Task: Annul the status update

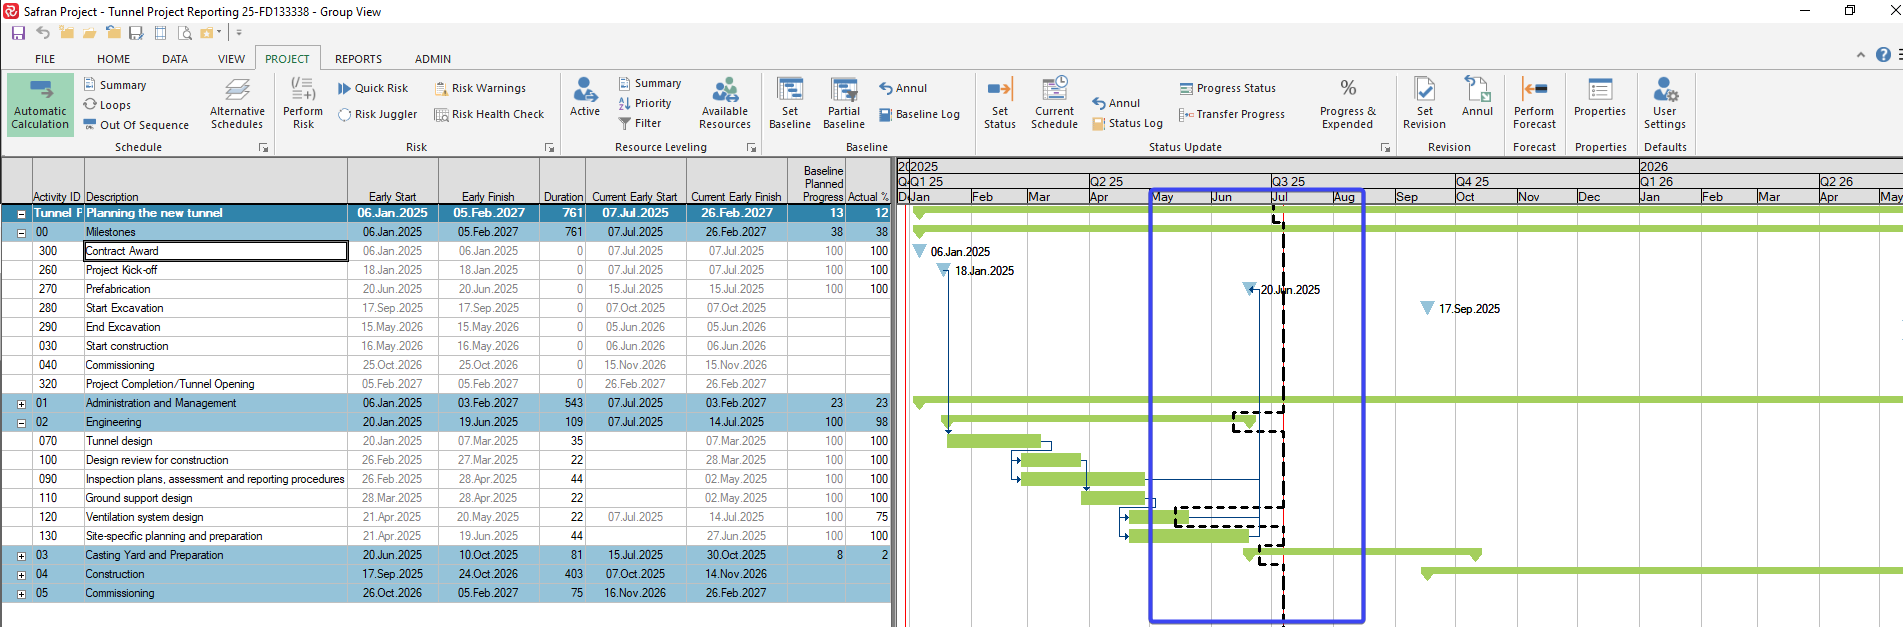Action: pos(1116,103)
